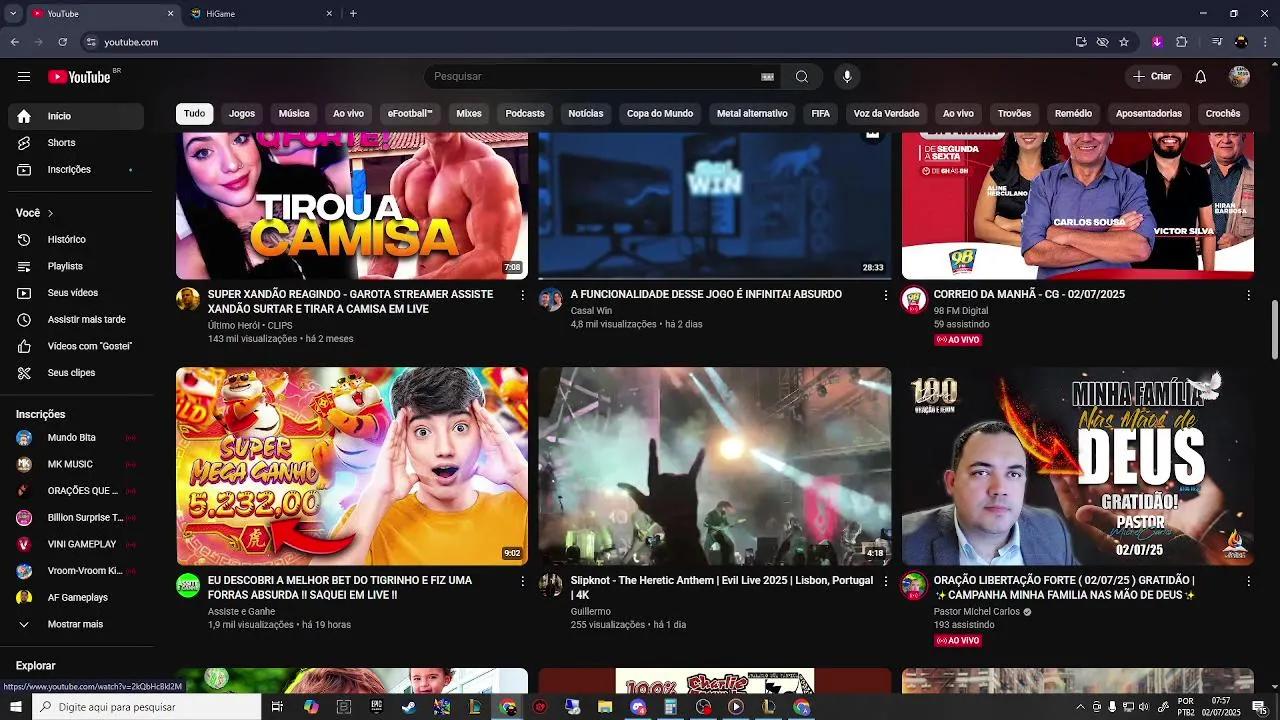Click the Último Herói channel avatar

click(x=188, y=299)
